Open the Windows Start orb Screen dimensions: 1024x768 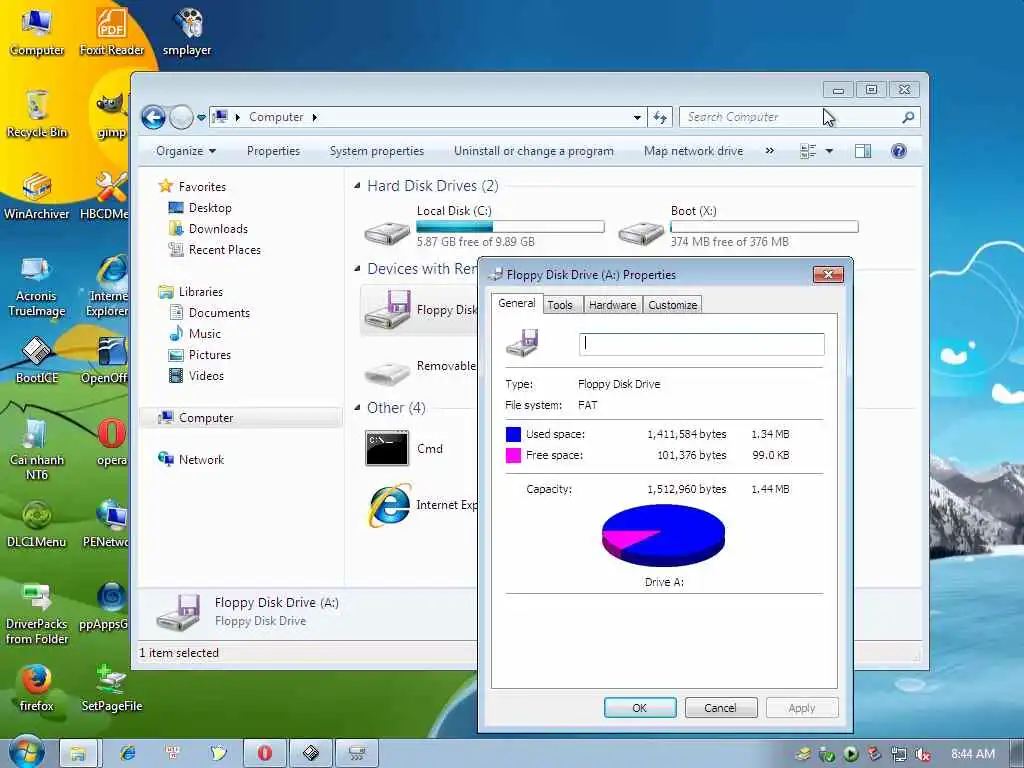coord(26,752)
